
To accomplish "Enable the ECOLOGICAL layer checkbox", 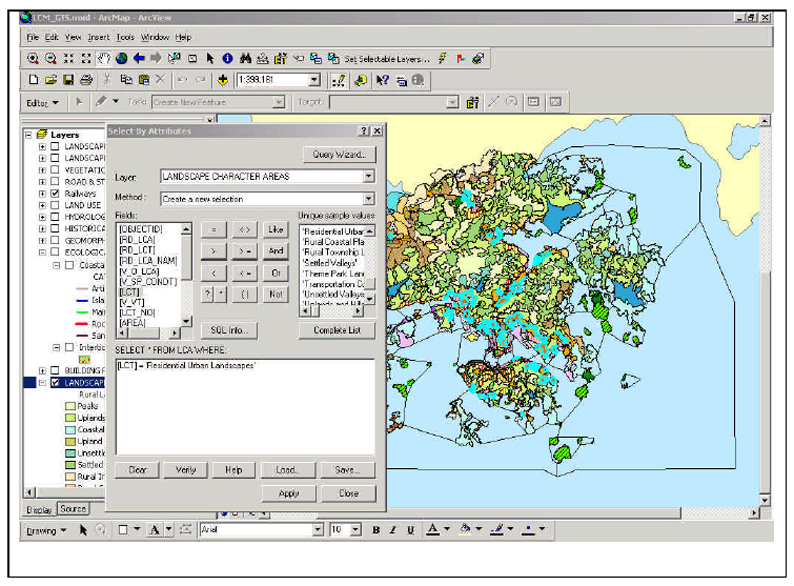I will pos(55,252).
